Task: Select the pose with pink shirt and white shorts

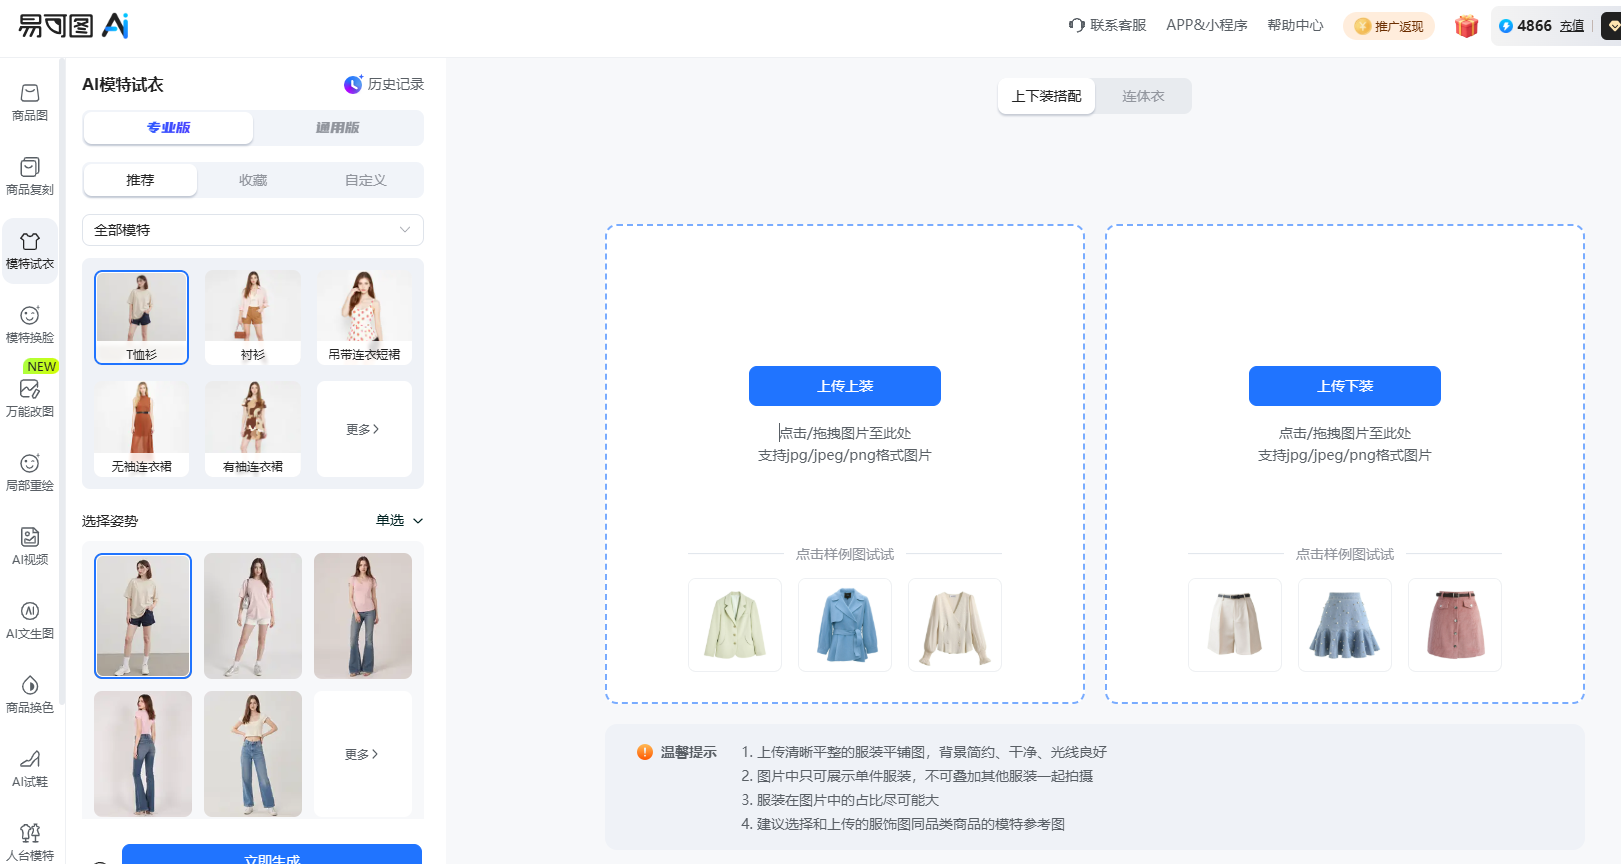Action: [253, 616]
